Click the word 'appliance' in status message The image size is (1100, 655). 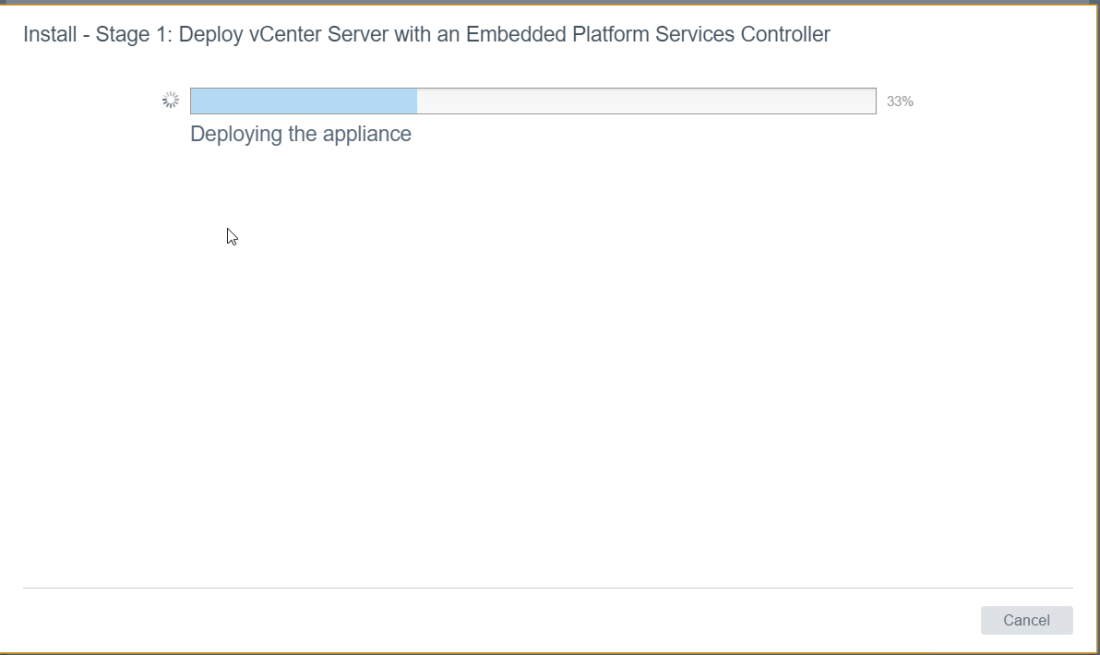(367, 134)
